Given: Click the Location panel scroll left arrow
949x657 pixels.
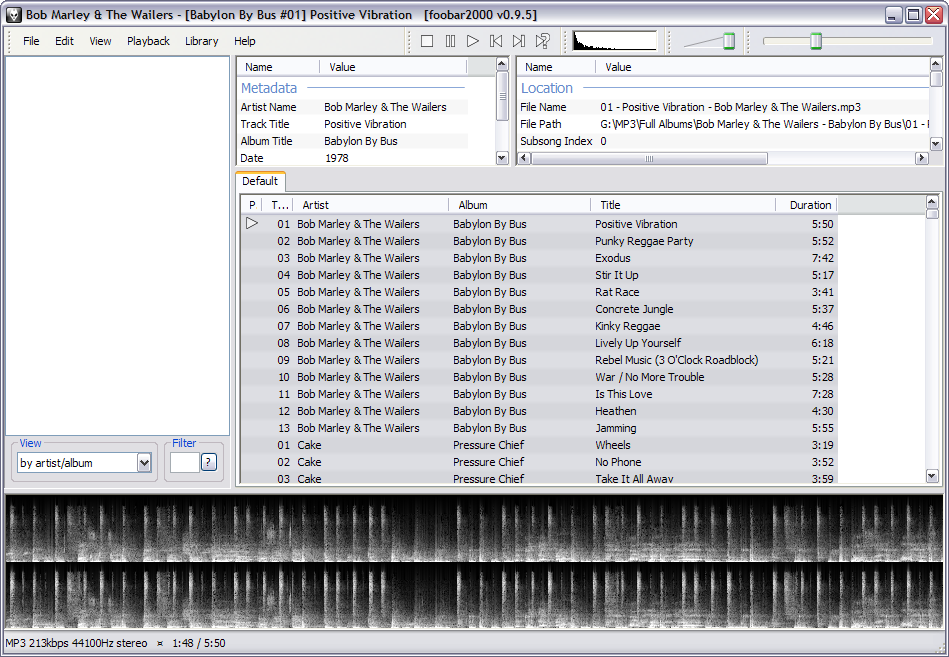Looking at the screenshot, I should 524,158.
